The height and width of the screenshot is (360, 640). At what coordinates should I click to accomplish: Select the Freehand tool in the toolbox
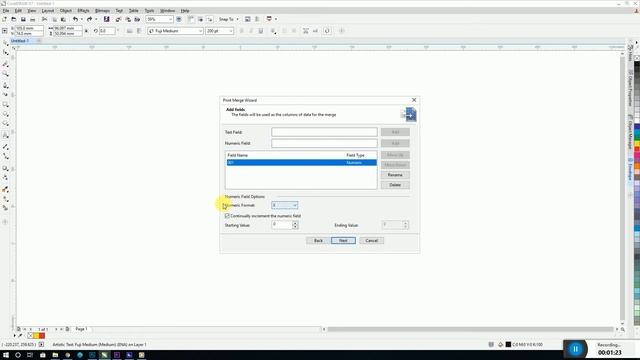(6, 85)
